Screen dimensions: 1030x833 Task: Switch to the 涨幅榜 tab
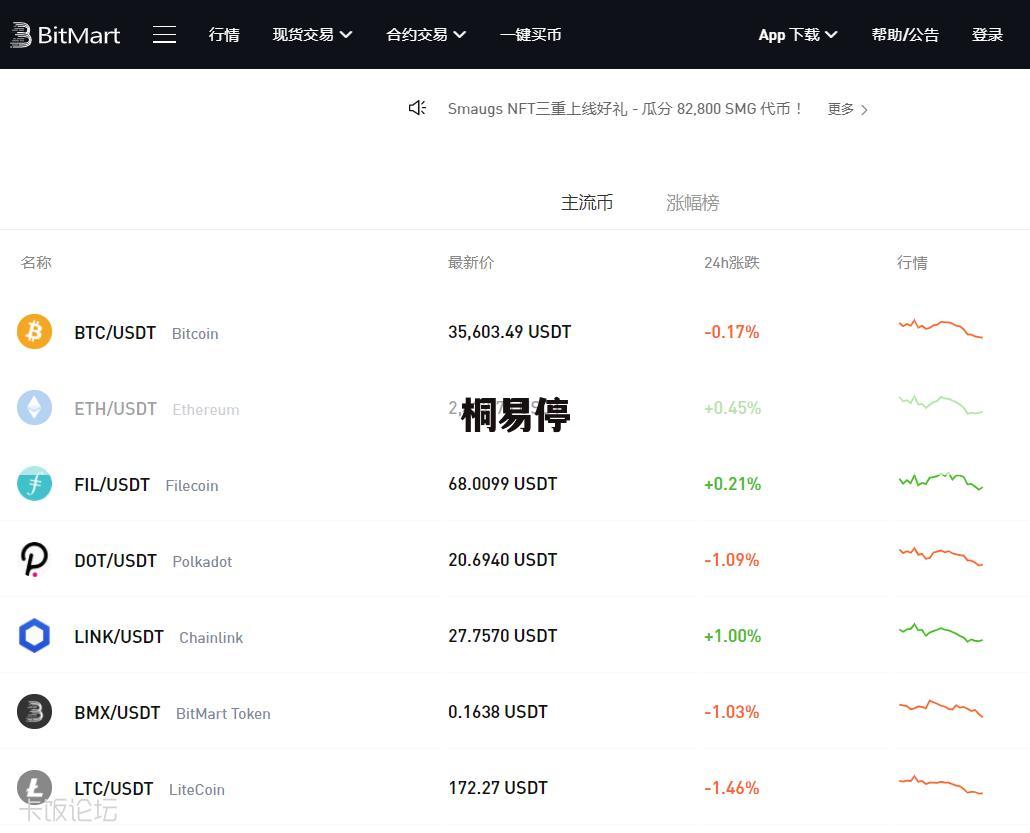(x=692, y=202)
